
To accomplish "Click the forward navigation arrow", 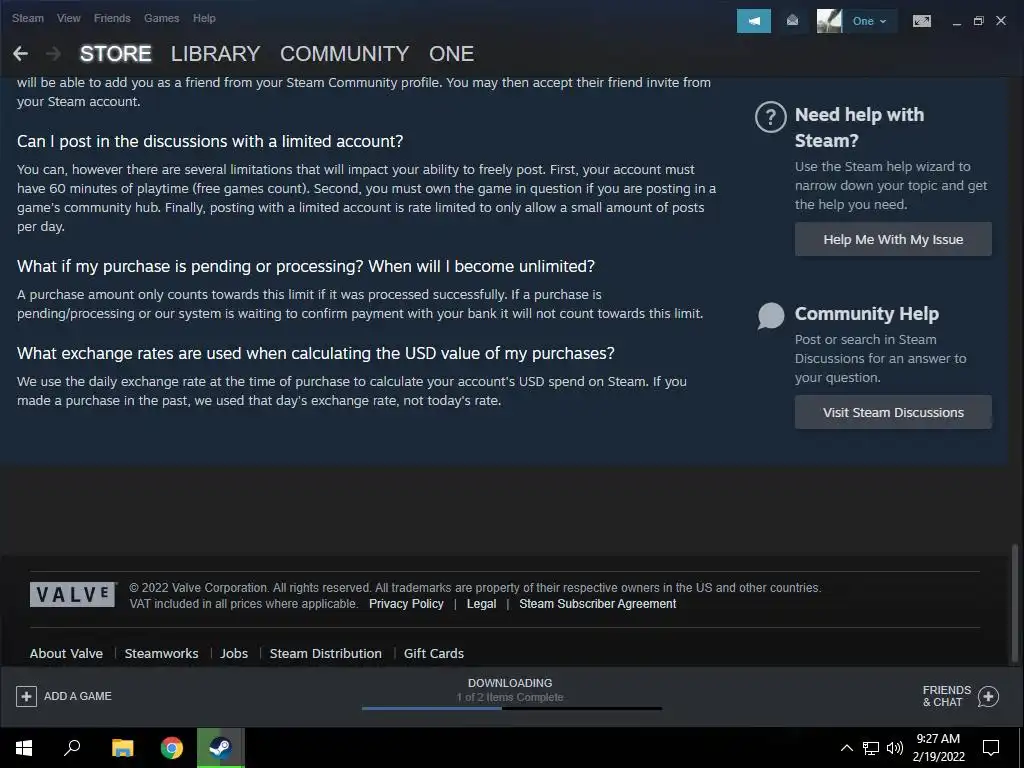I will pos(54,54).
